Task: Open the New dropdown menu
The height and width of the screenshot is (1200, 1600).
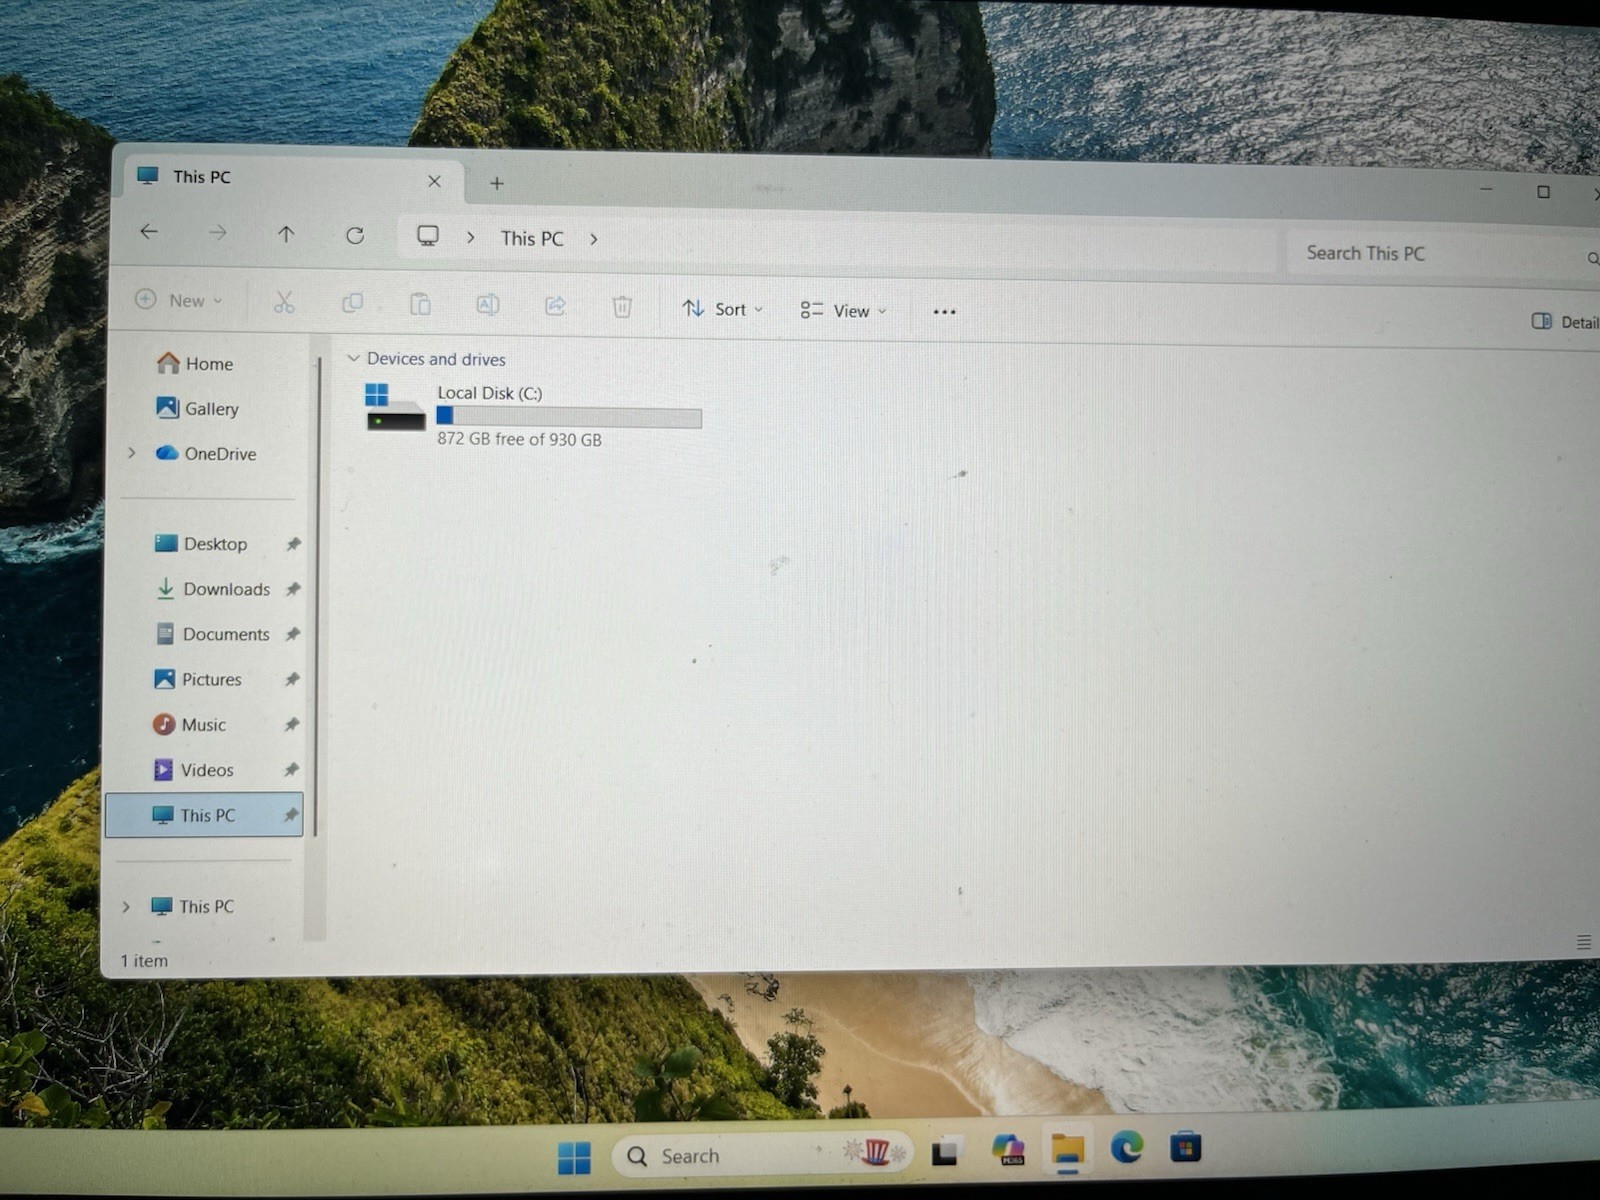Action: [x=179, y=300]
